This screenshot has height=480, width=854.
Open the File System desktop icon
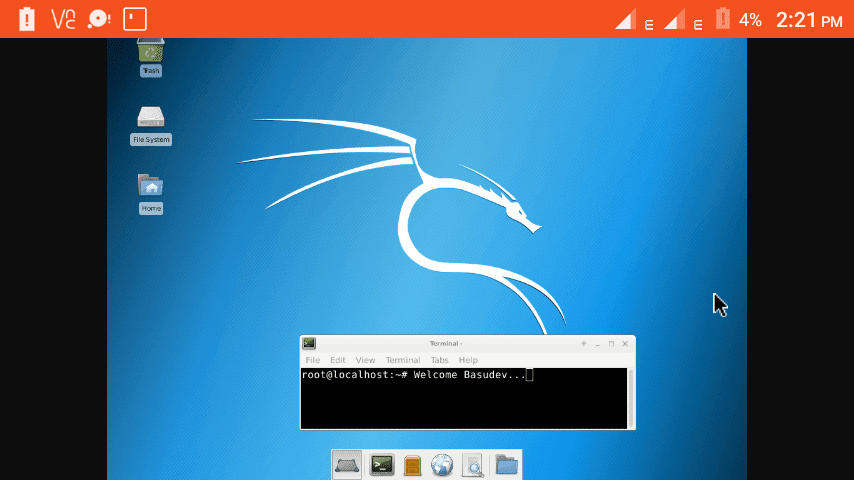tap(151, 125)
